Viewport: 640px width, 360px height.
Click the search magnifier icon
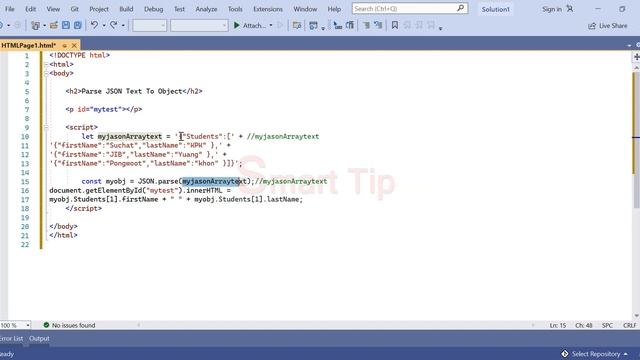[x=460, y=8]
